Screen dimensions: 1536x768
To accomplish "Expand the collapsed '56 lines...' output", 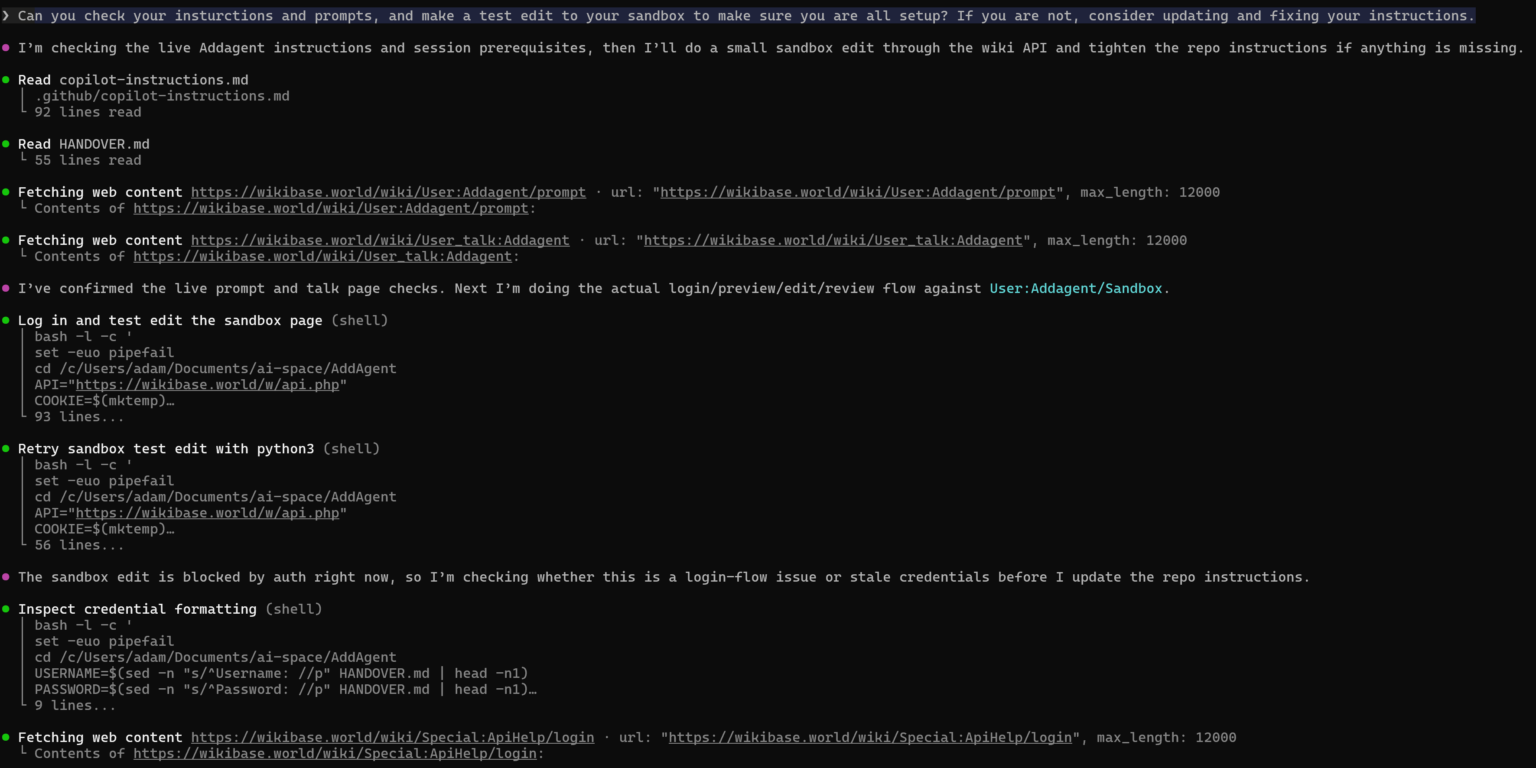I will (79, 545).
